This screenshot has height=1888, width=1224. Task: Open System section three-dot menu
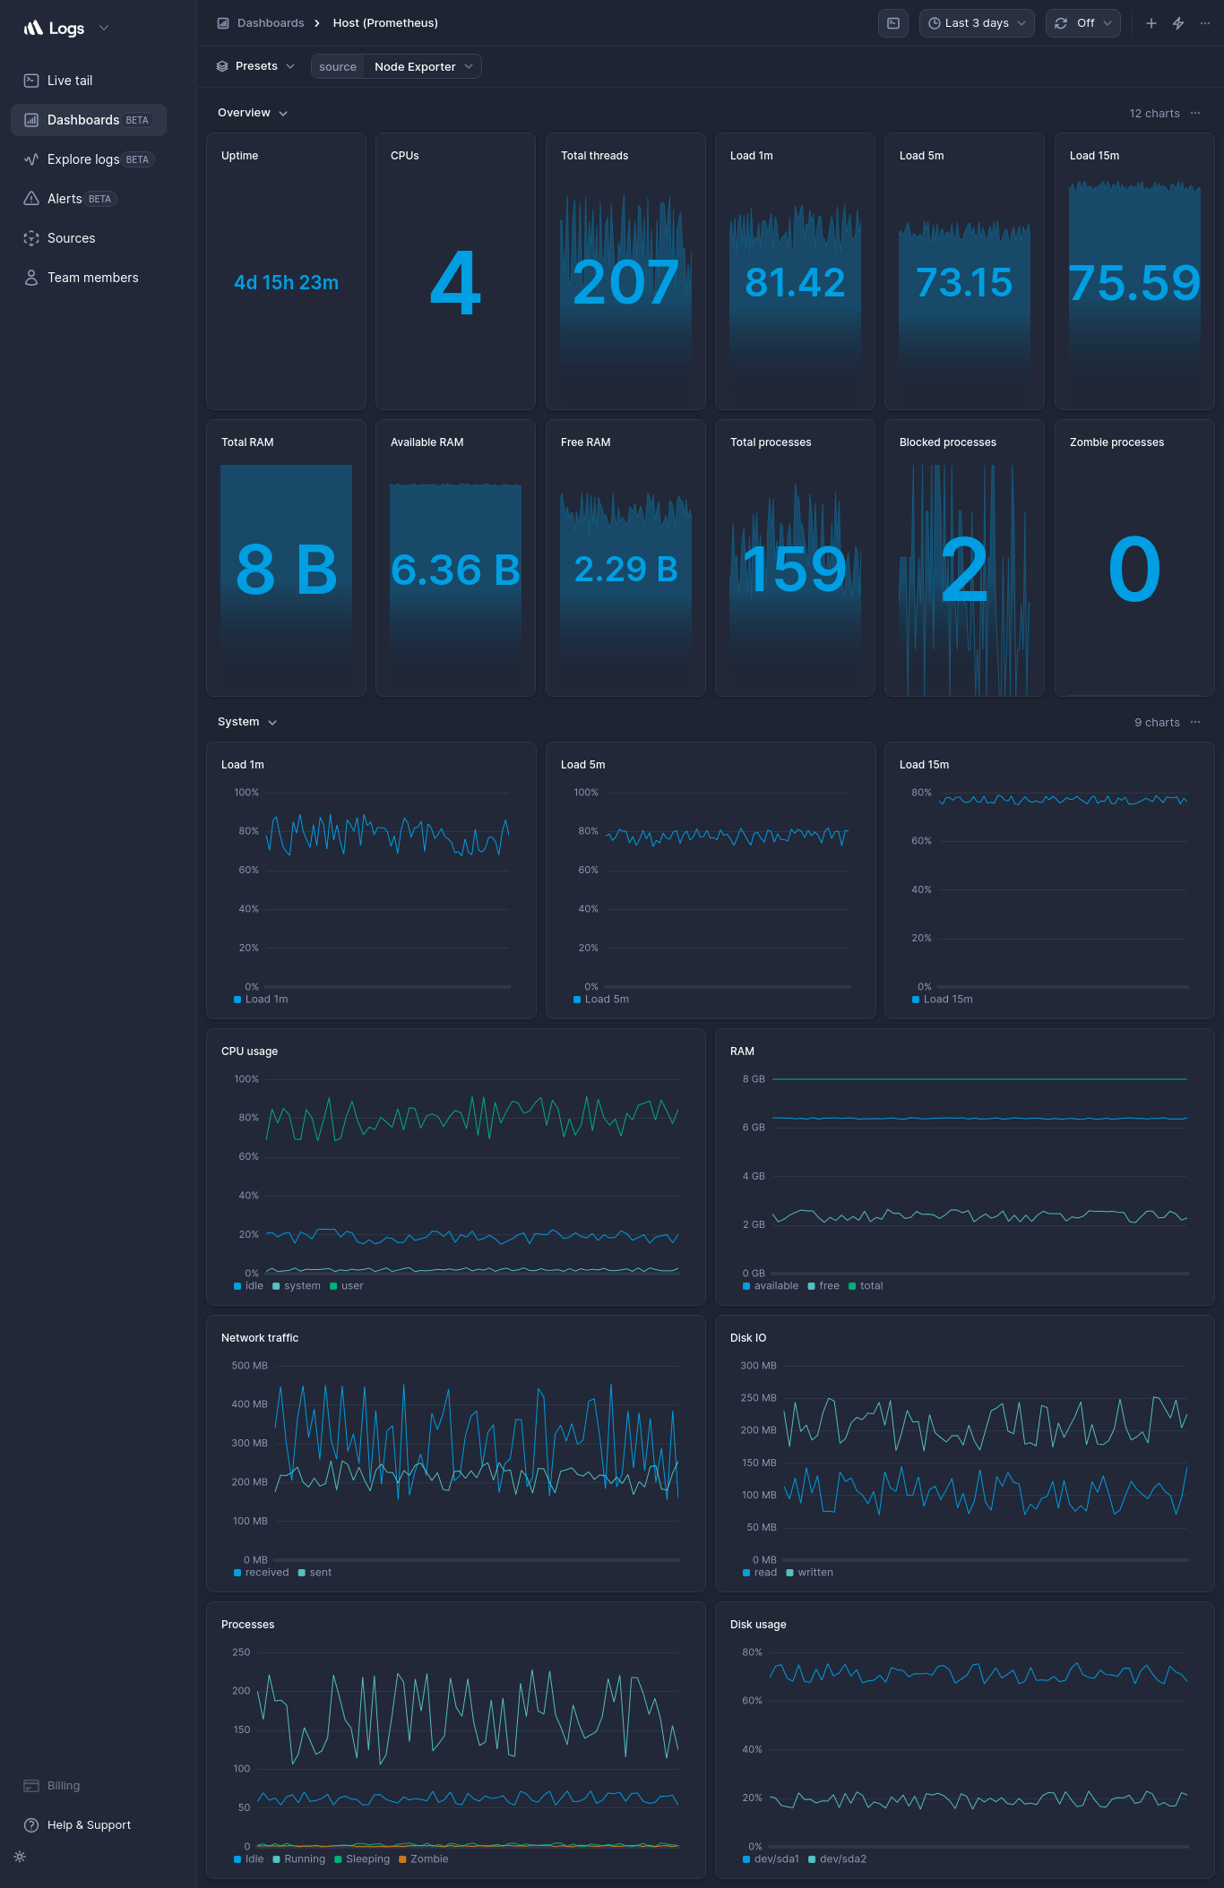pos(1195,722)
